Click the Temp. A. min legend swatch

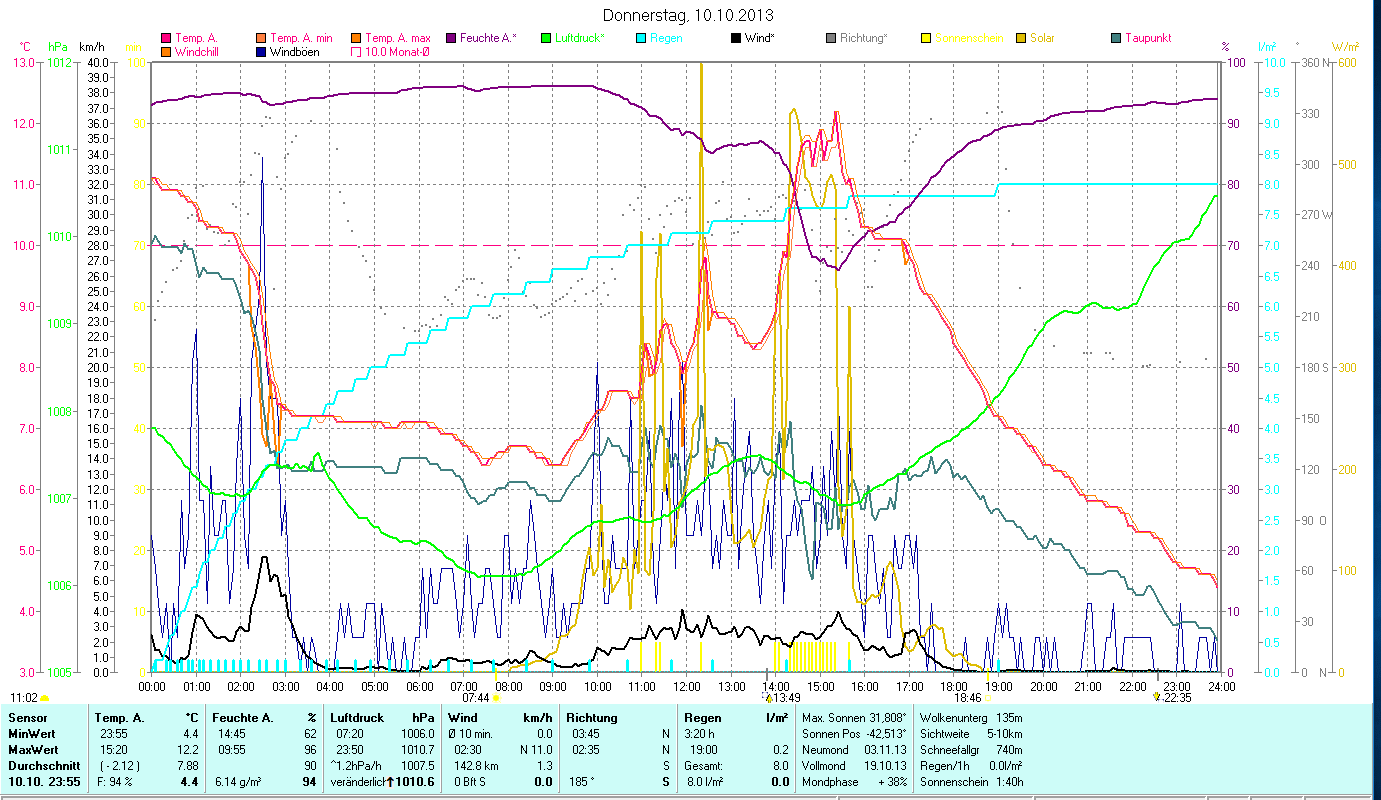coord(262,38)
